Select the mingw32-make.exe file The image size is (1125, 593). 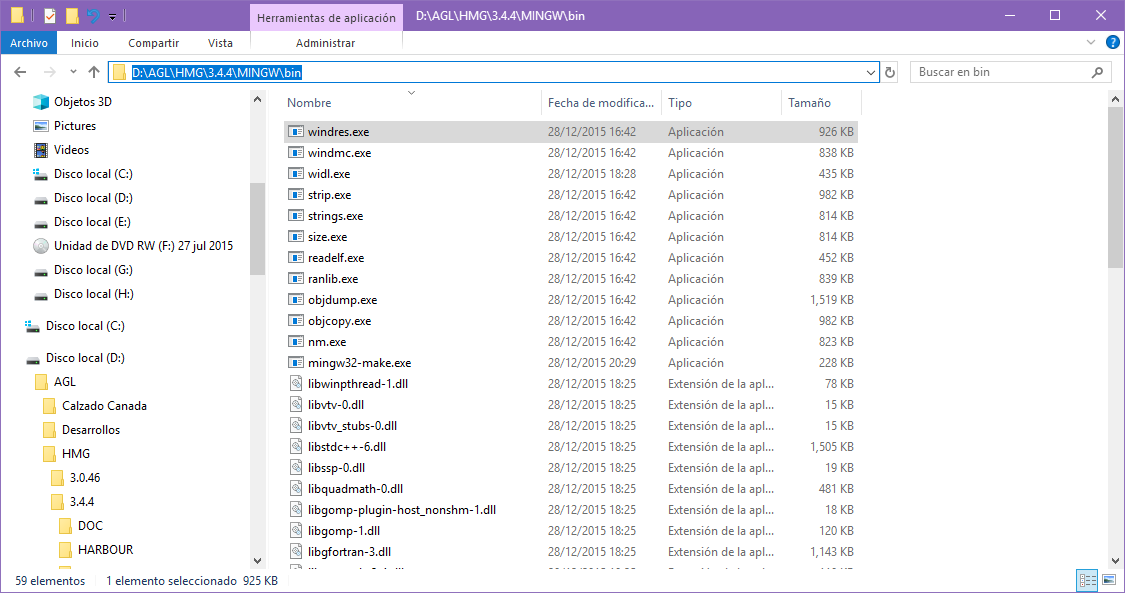click(359, 363)
